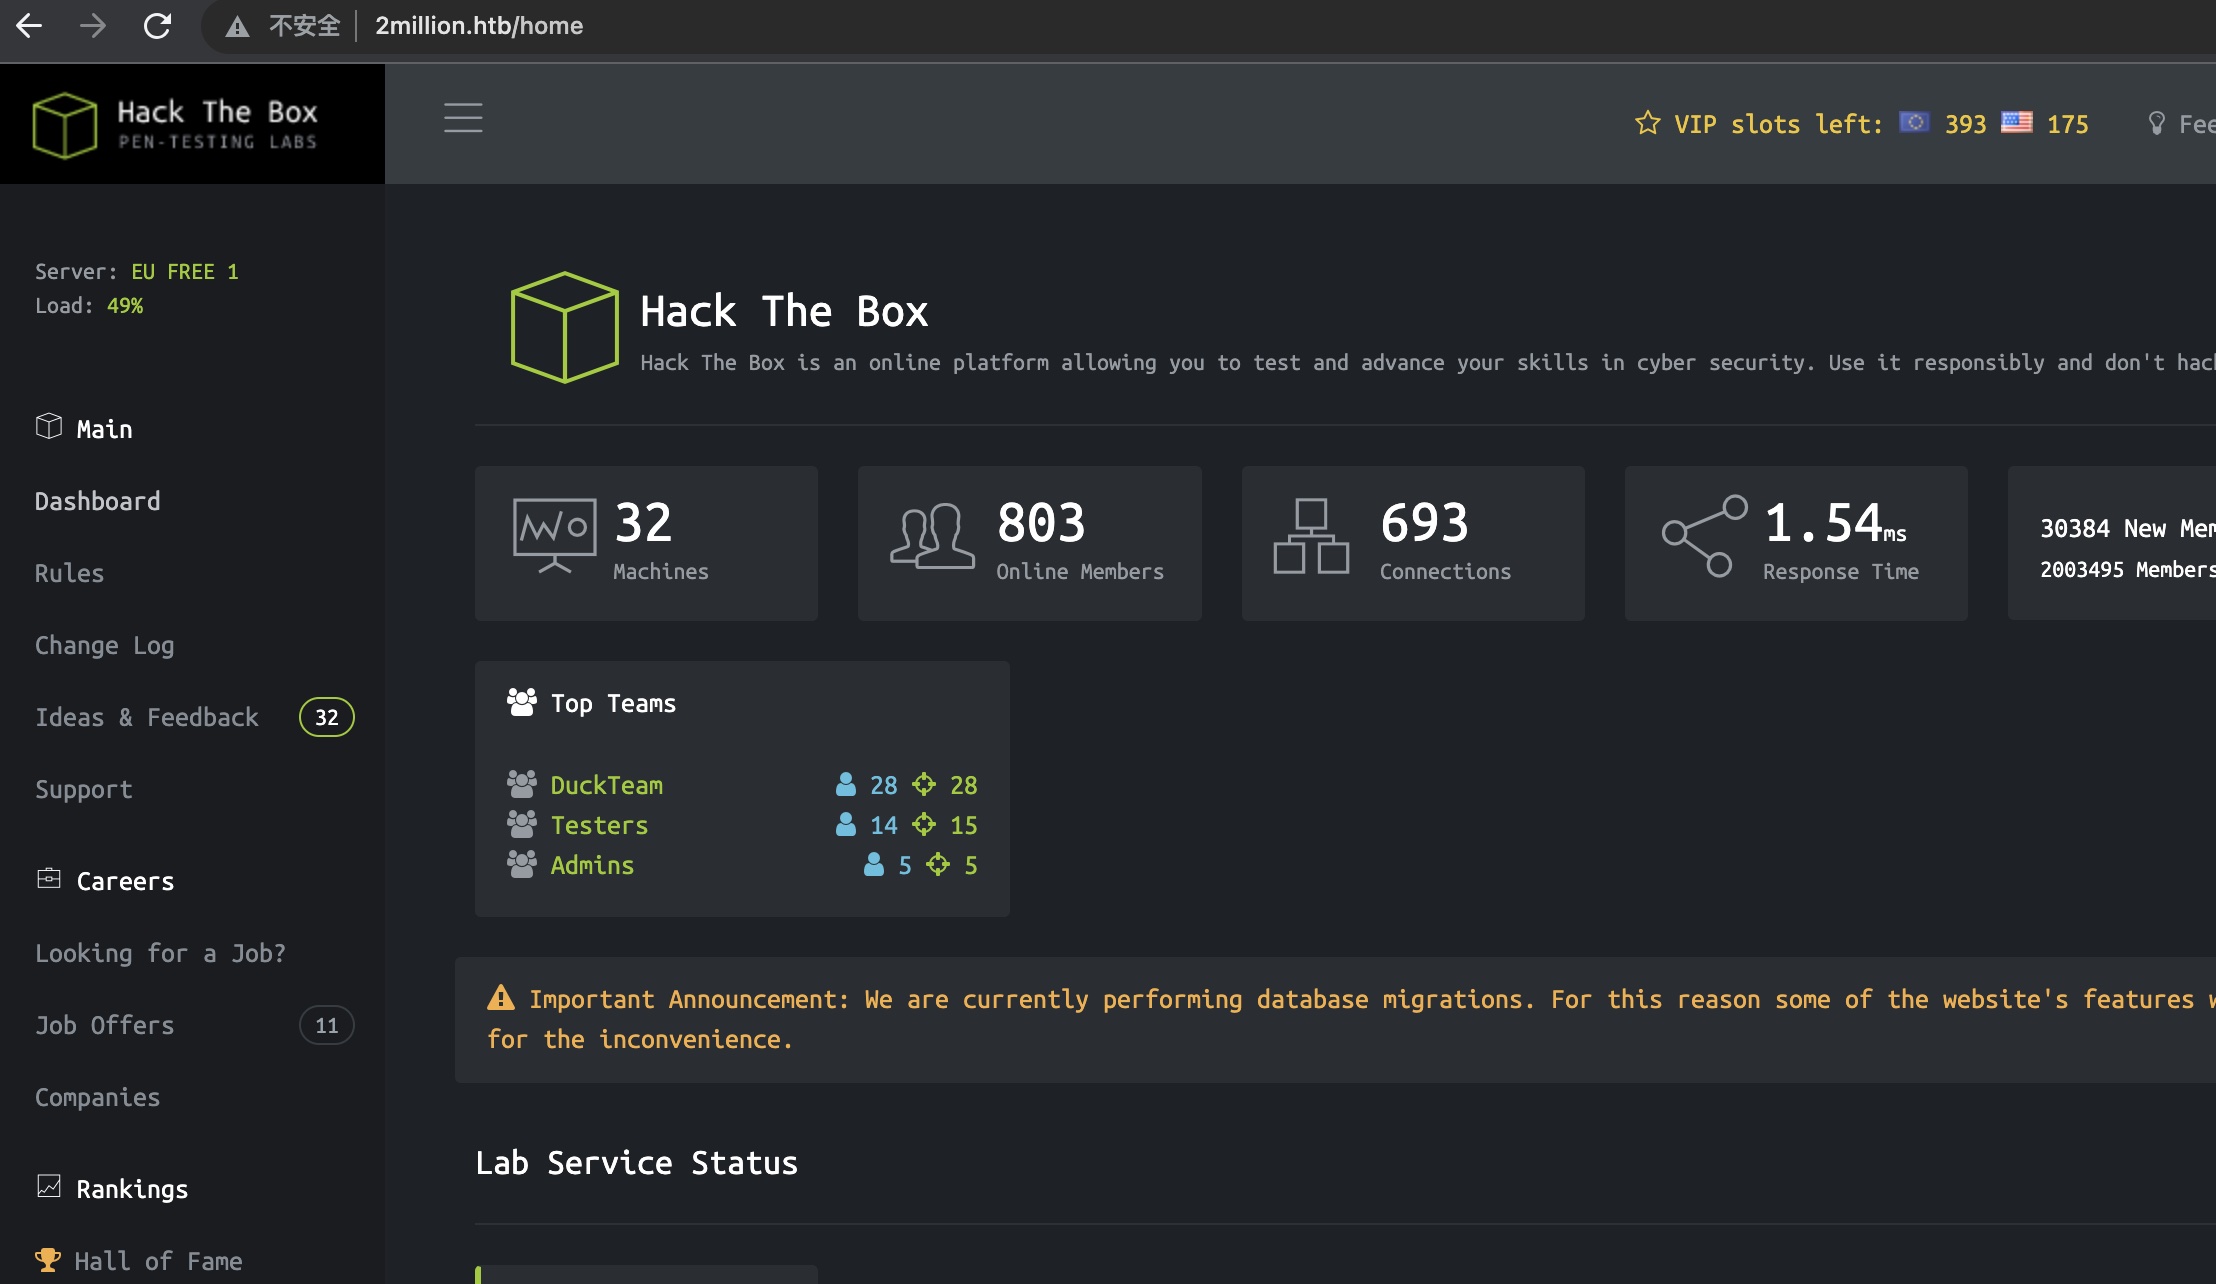Open the Dashboard menu item
This screenshot has width=2216, height=1284.
coord(97,501)
